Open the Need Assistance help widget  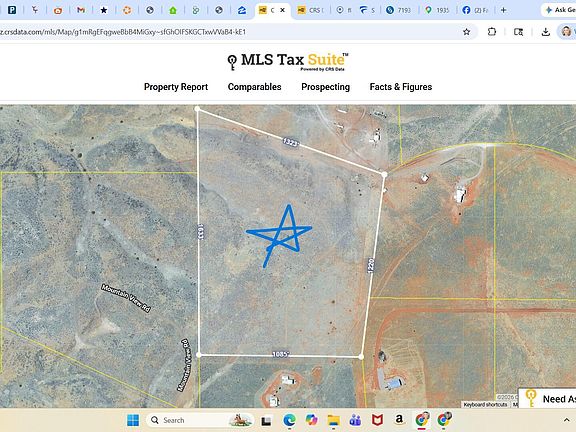(548, 399)
